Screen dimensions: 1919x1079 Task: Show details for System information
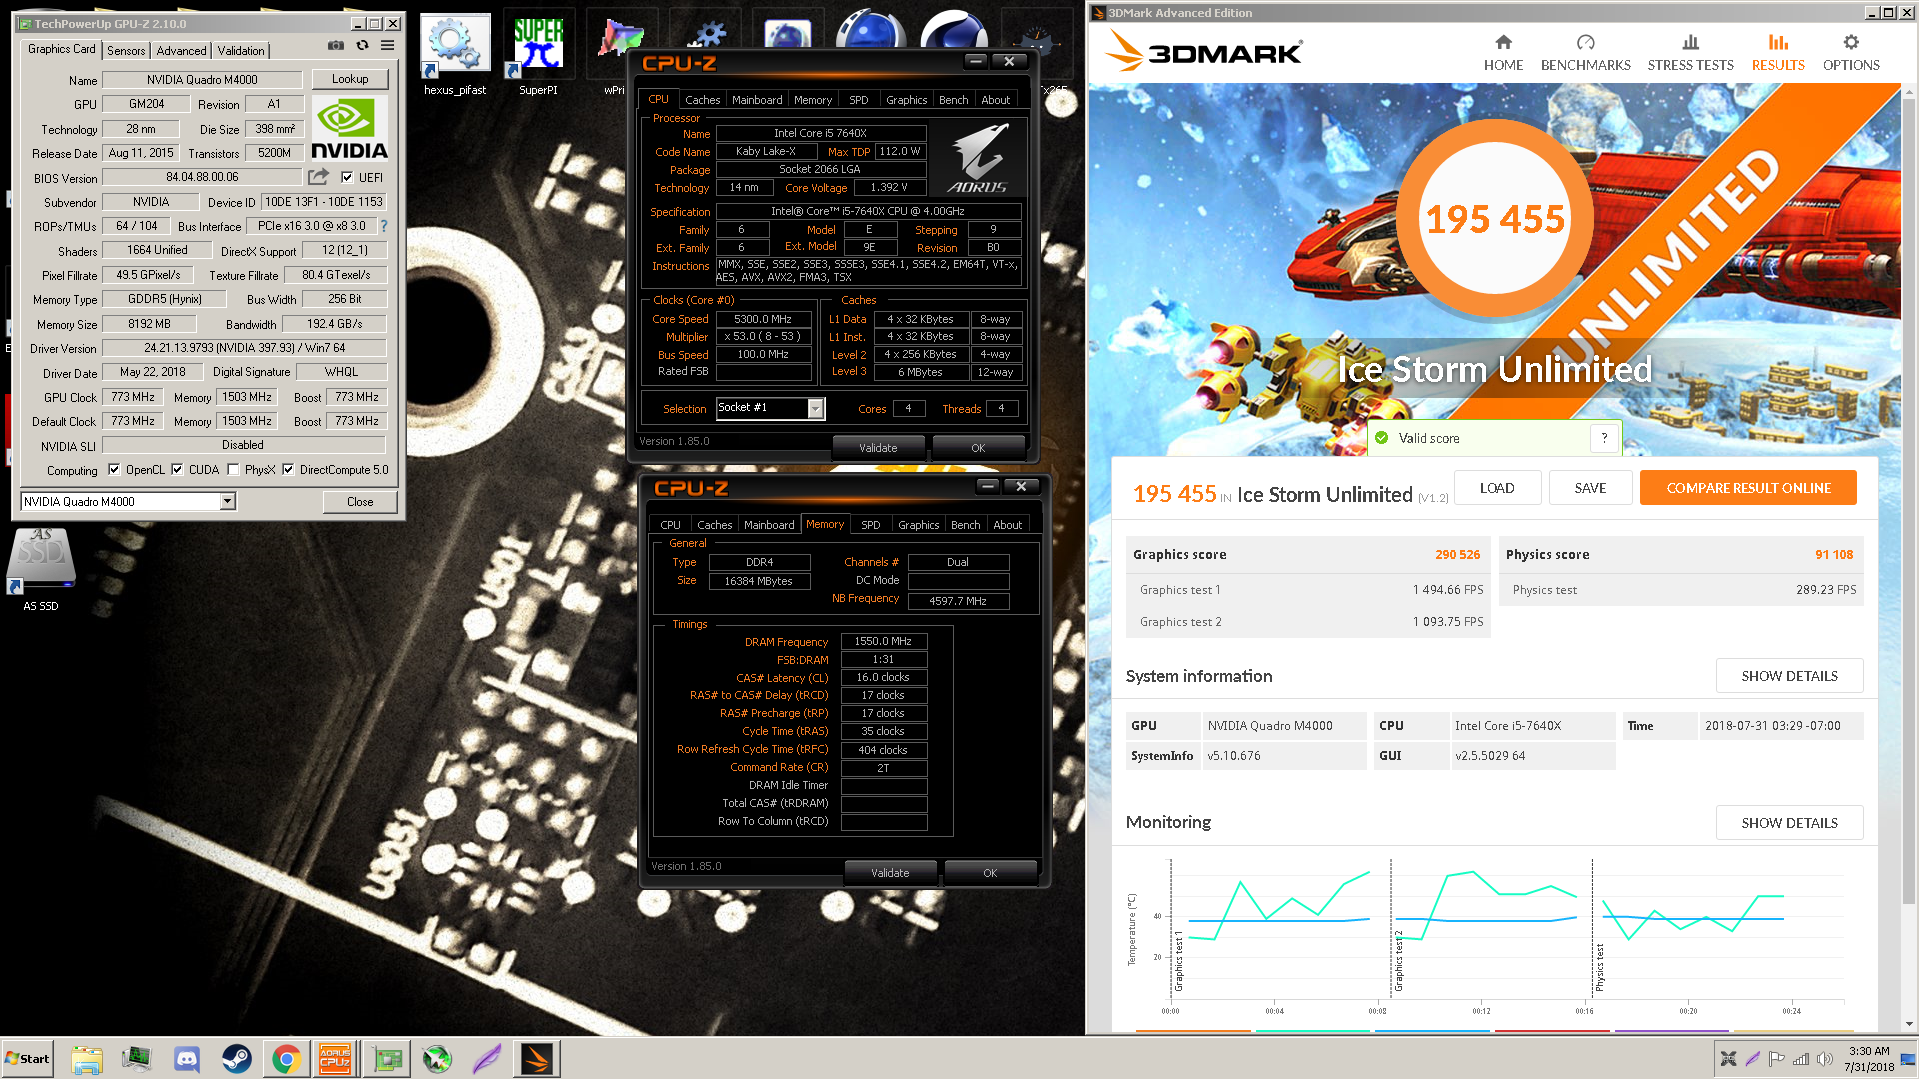coord(1789,676)
